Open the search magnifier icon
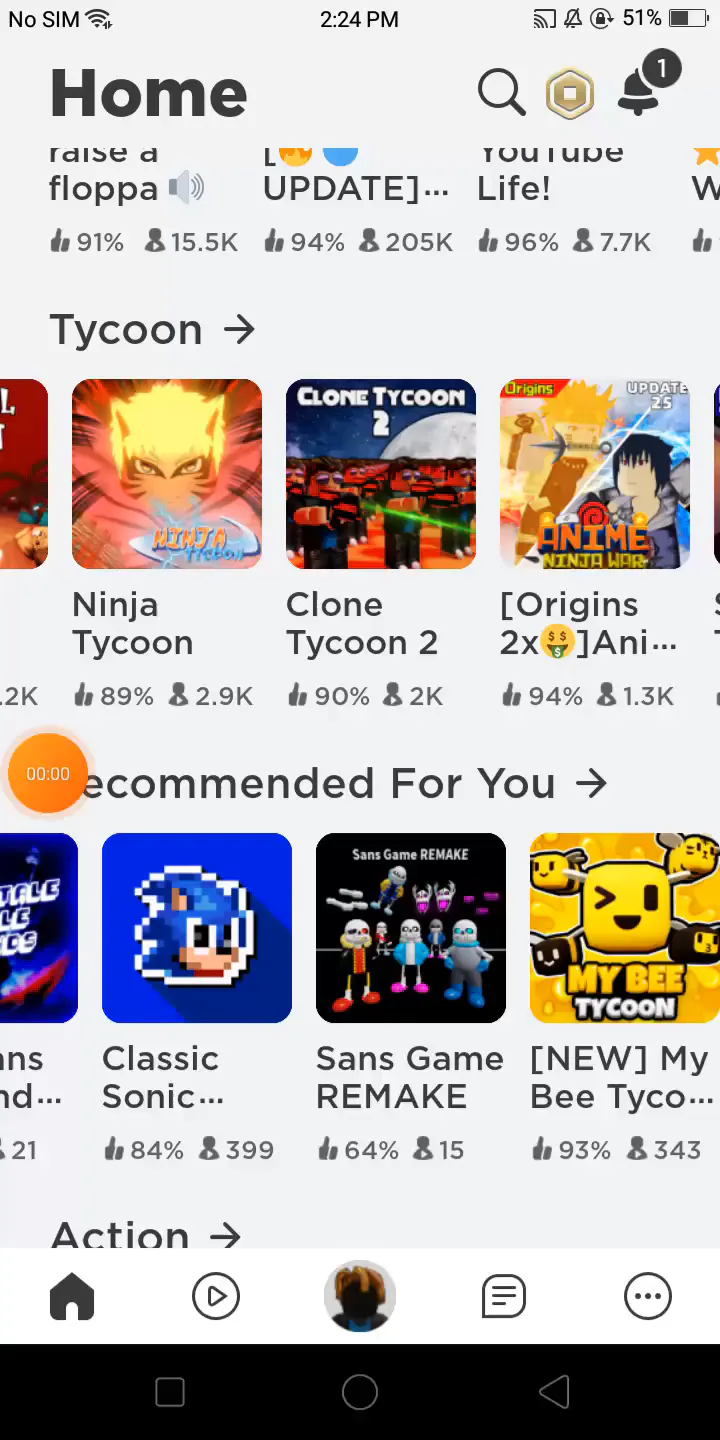 [x=501, y=93]
